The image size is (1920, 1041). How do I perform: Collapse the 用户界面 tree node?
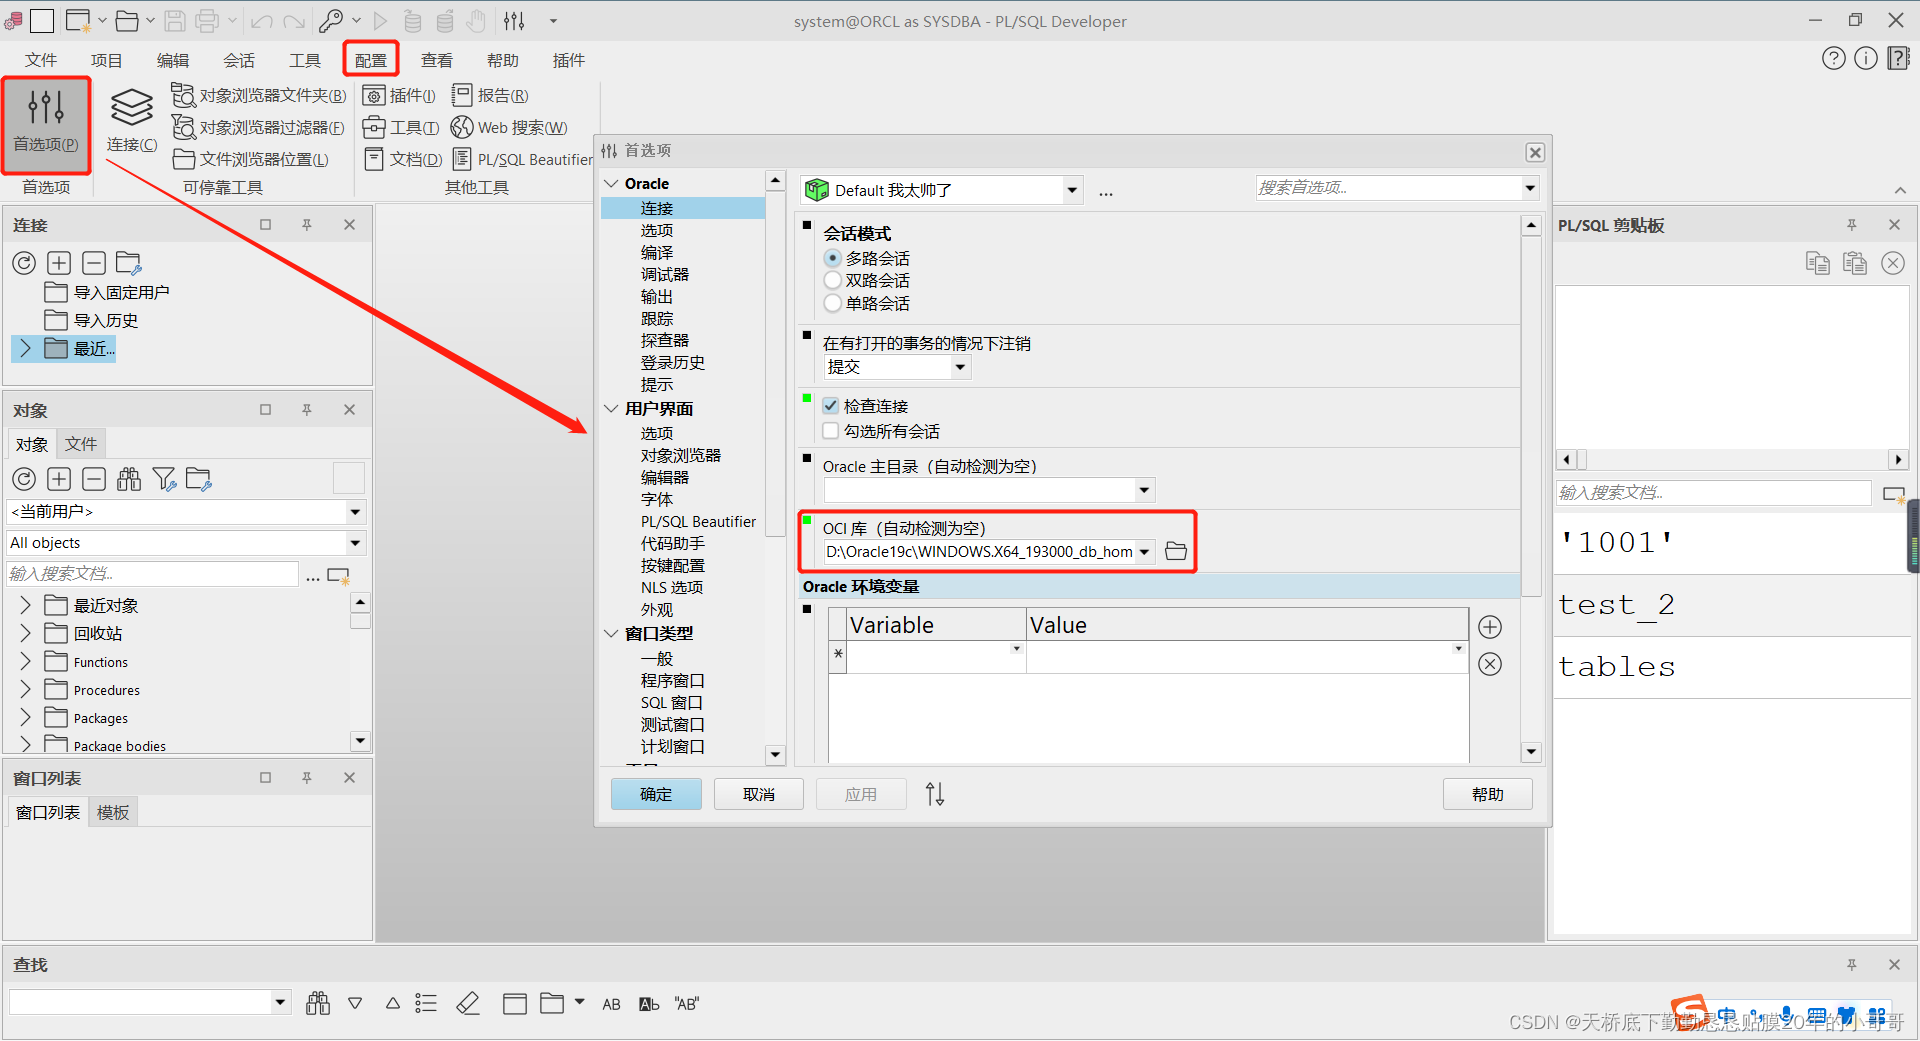(x=611, y=409)
